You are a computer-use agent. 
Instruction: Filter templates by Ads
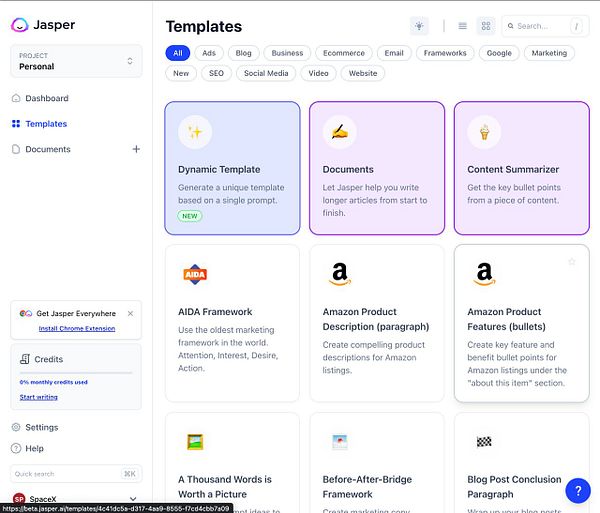209,53
